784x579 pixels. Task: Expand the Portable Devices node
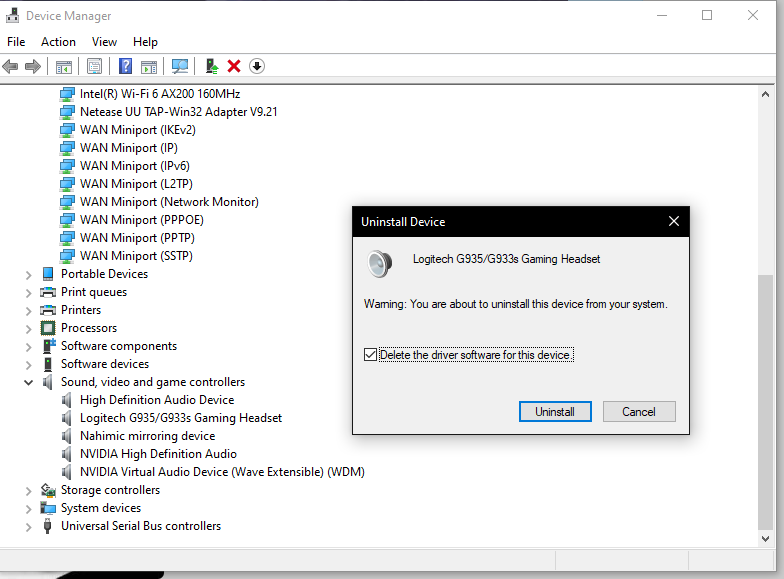28,274
